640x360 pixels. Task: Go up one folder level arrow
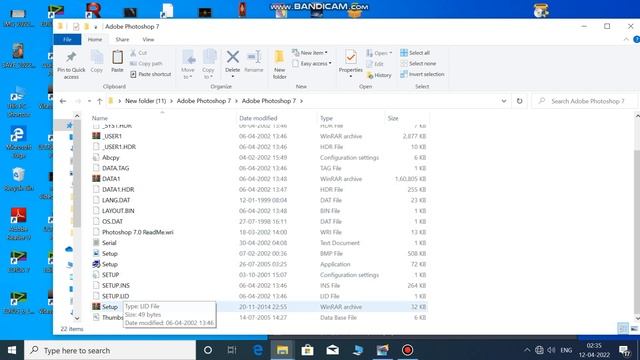(x=100, y=101)
